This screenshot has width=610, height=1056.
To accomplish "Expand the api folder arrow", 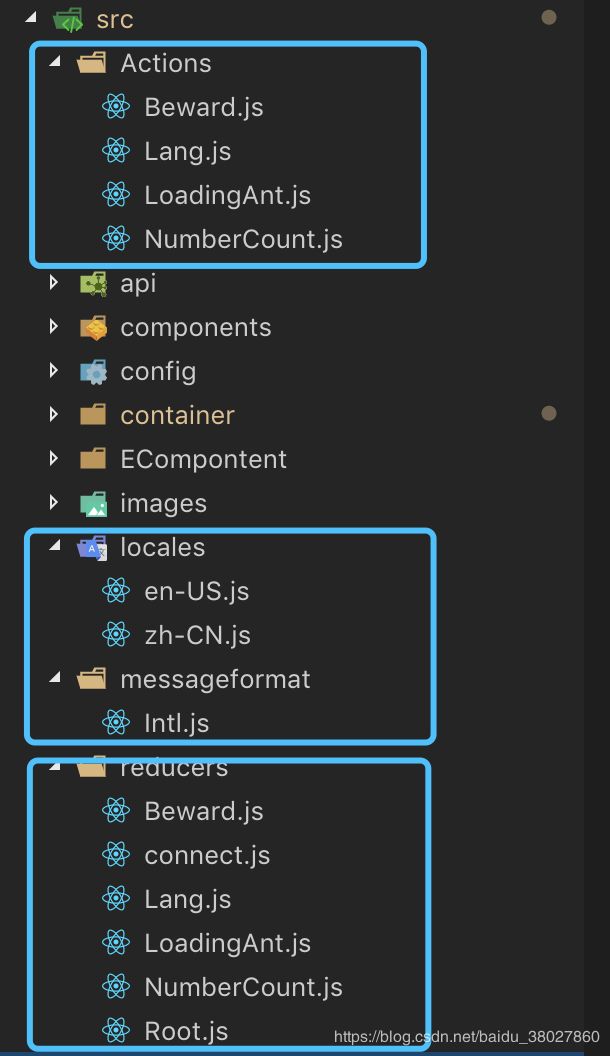I will (x=54, y=283).
